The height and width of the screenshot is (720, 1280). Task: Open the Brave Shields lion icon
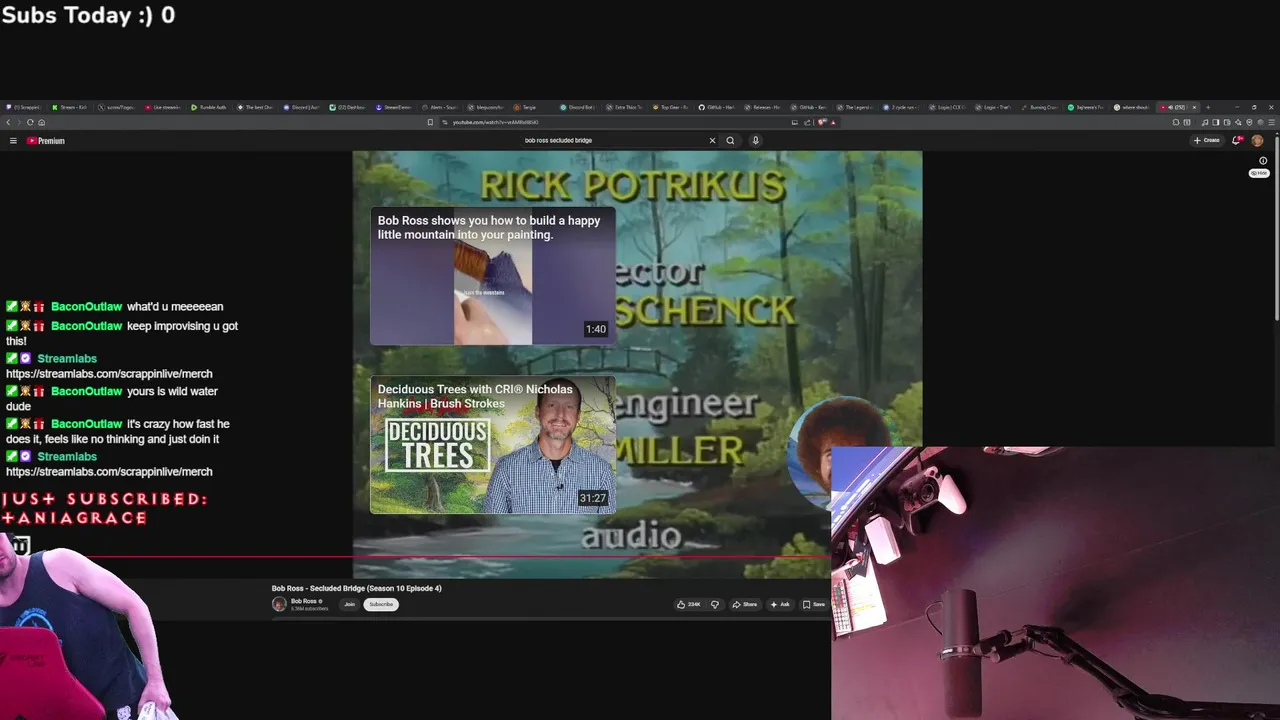[x=821, y=122]
